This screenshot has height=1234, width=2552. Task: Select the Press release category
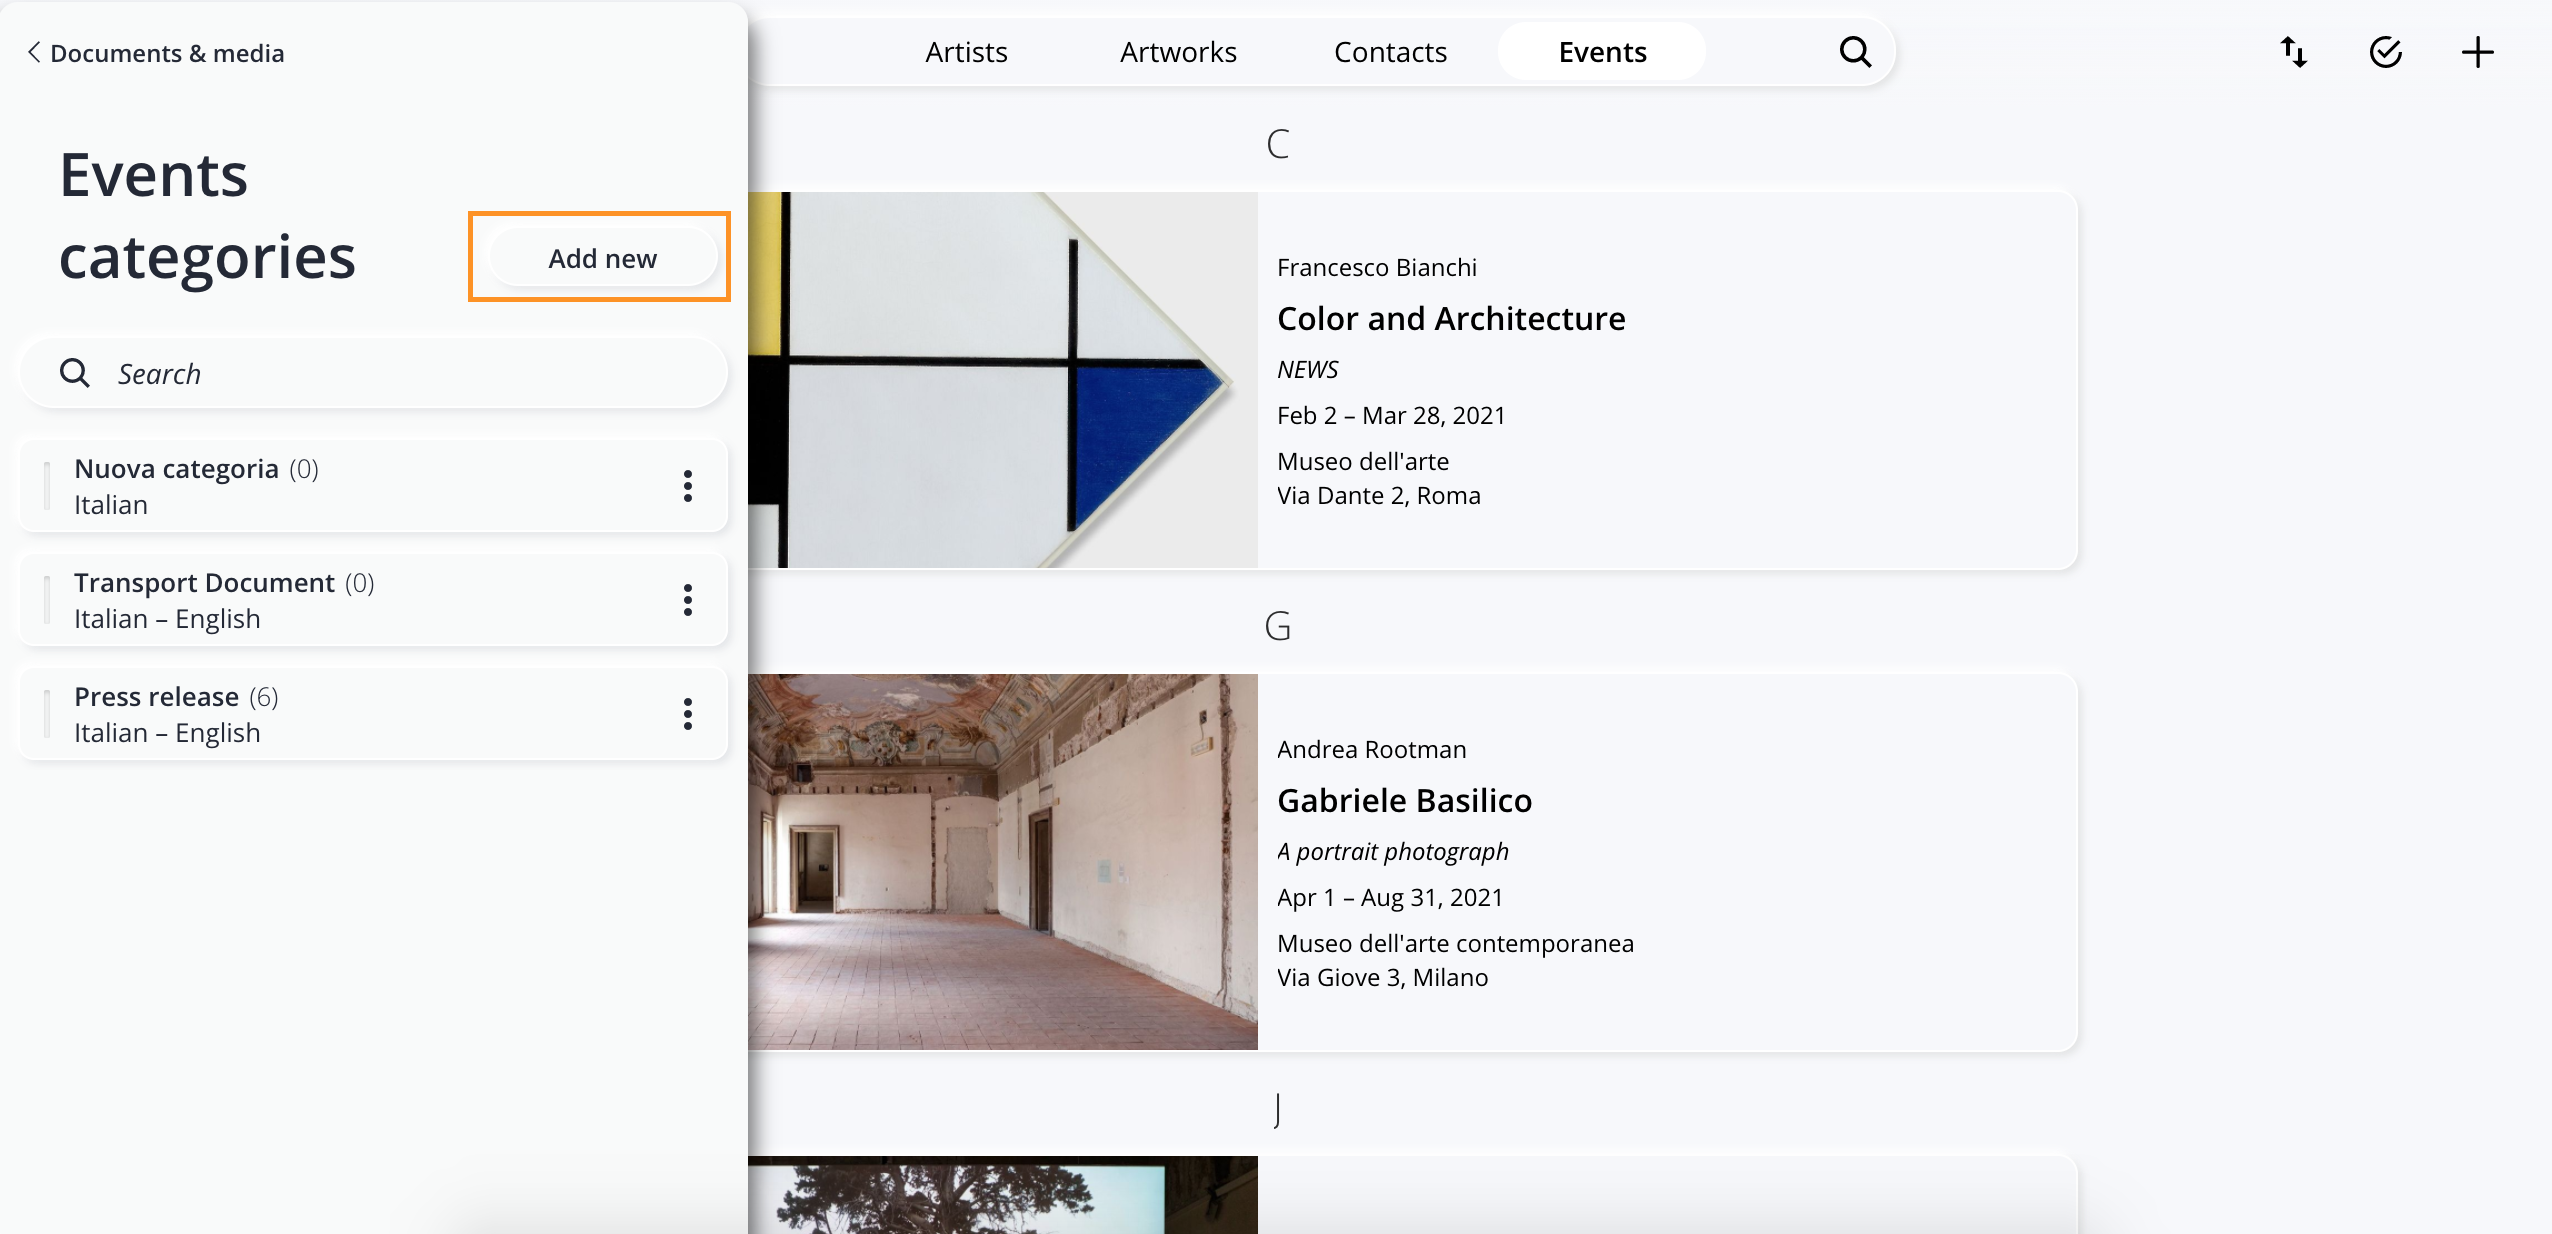point(373,714)
